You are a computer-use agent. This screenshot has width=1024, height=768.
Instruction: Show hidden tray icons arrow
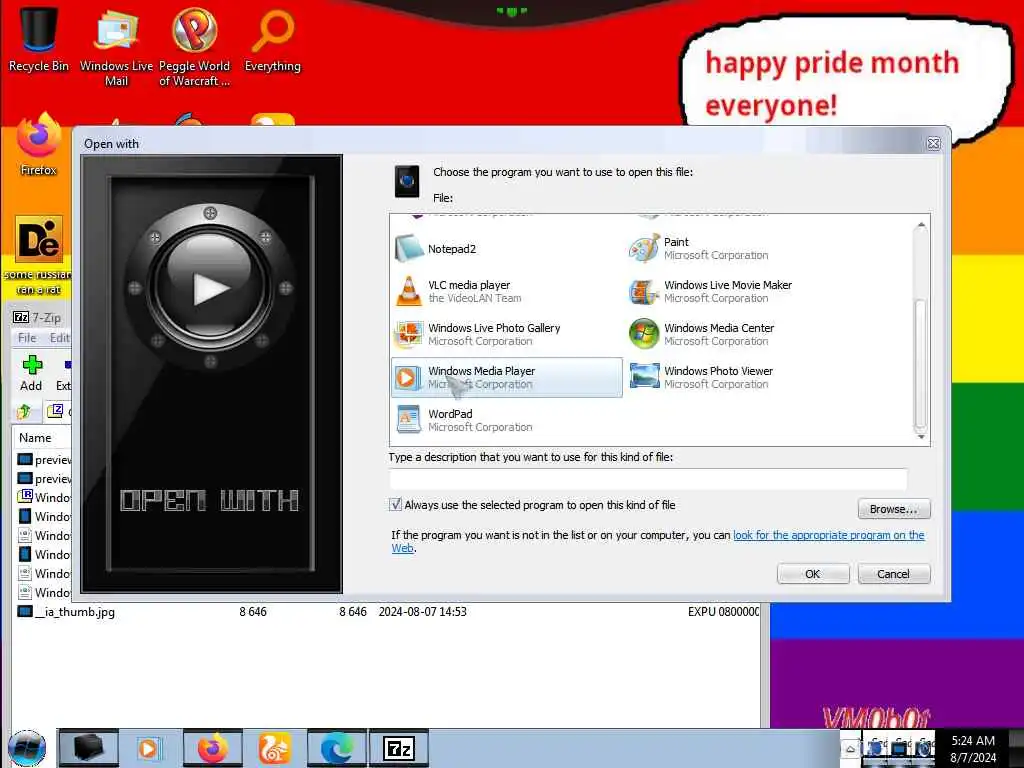(850, 749)
